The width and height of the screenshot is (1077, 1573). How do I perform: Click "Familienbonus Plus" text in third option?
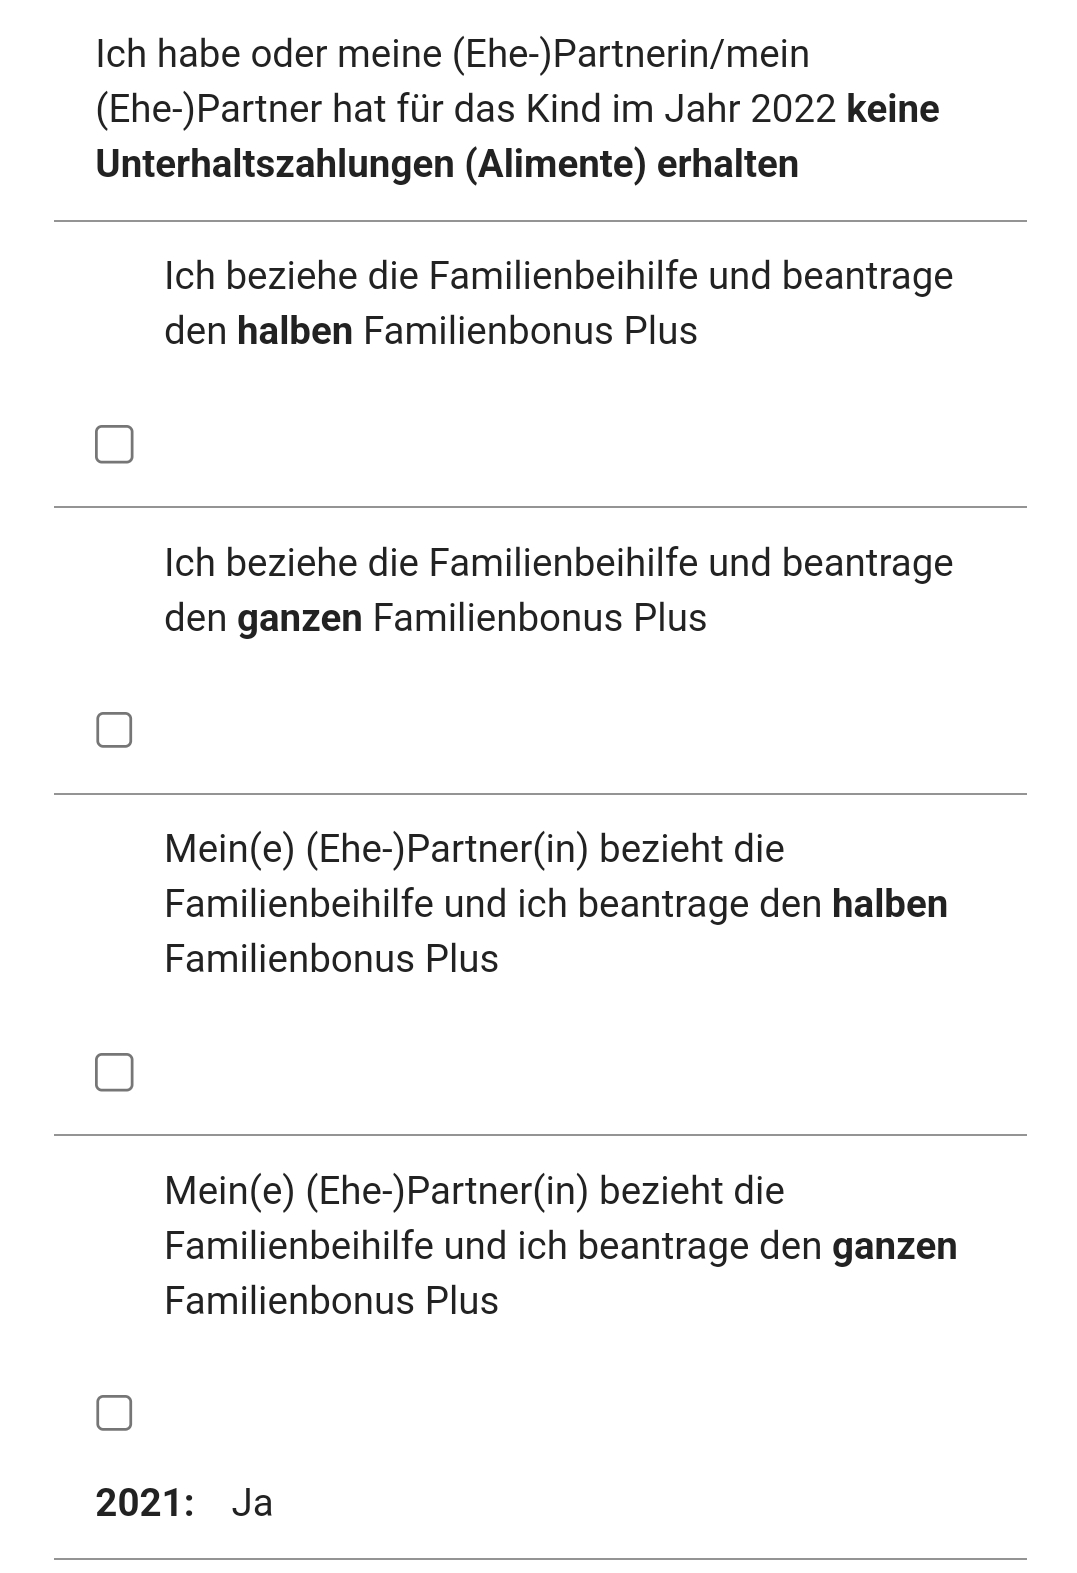[x=331, y=958]
